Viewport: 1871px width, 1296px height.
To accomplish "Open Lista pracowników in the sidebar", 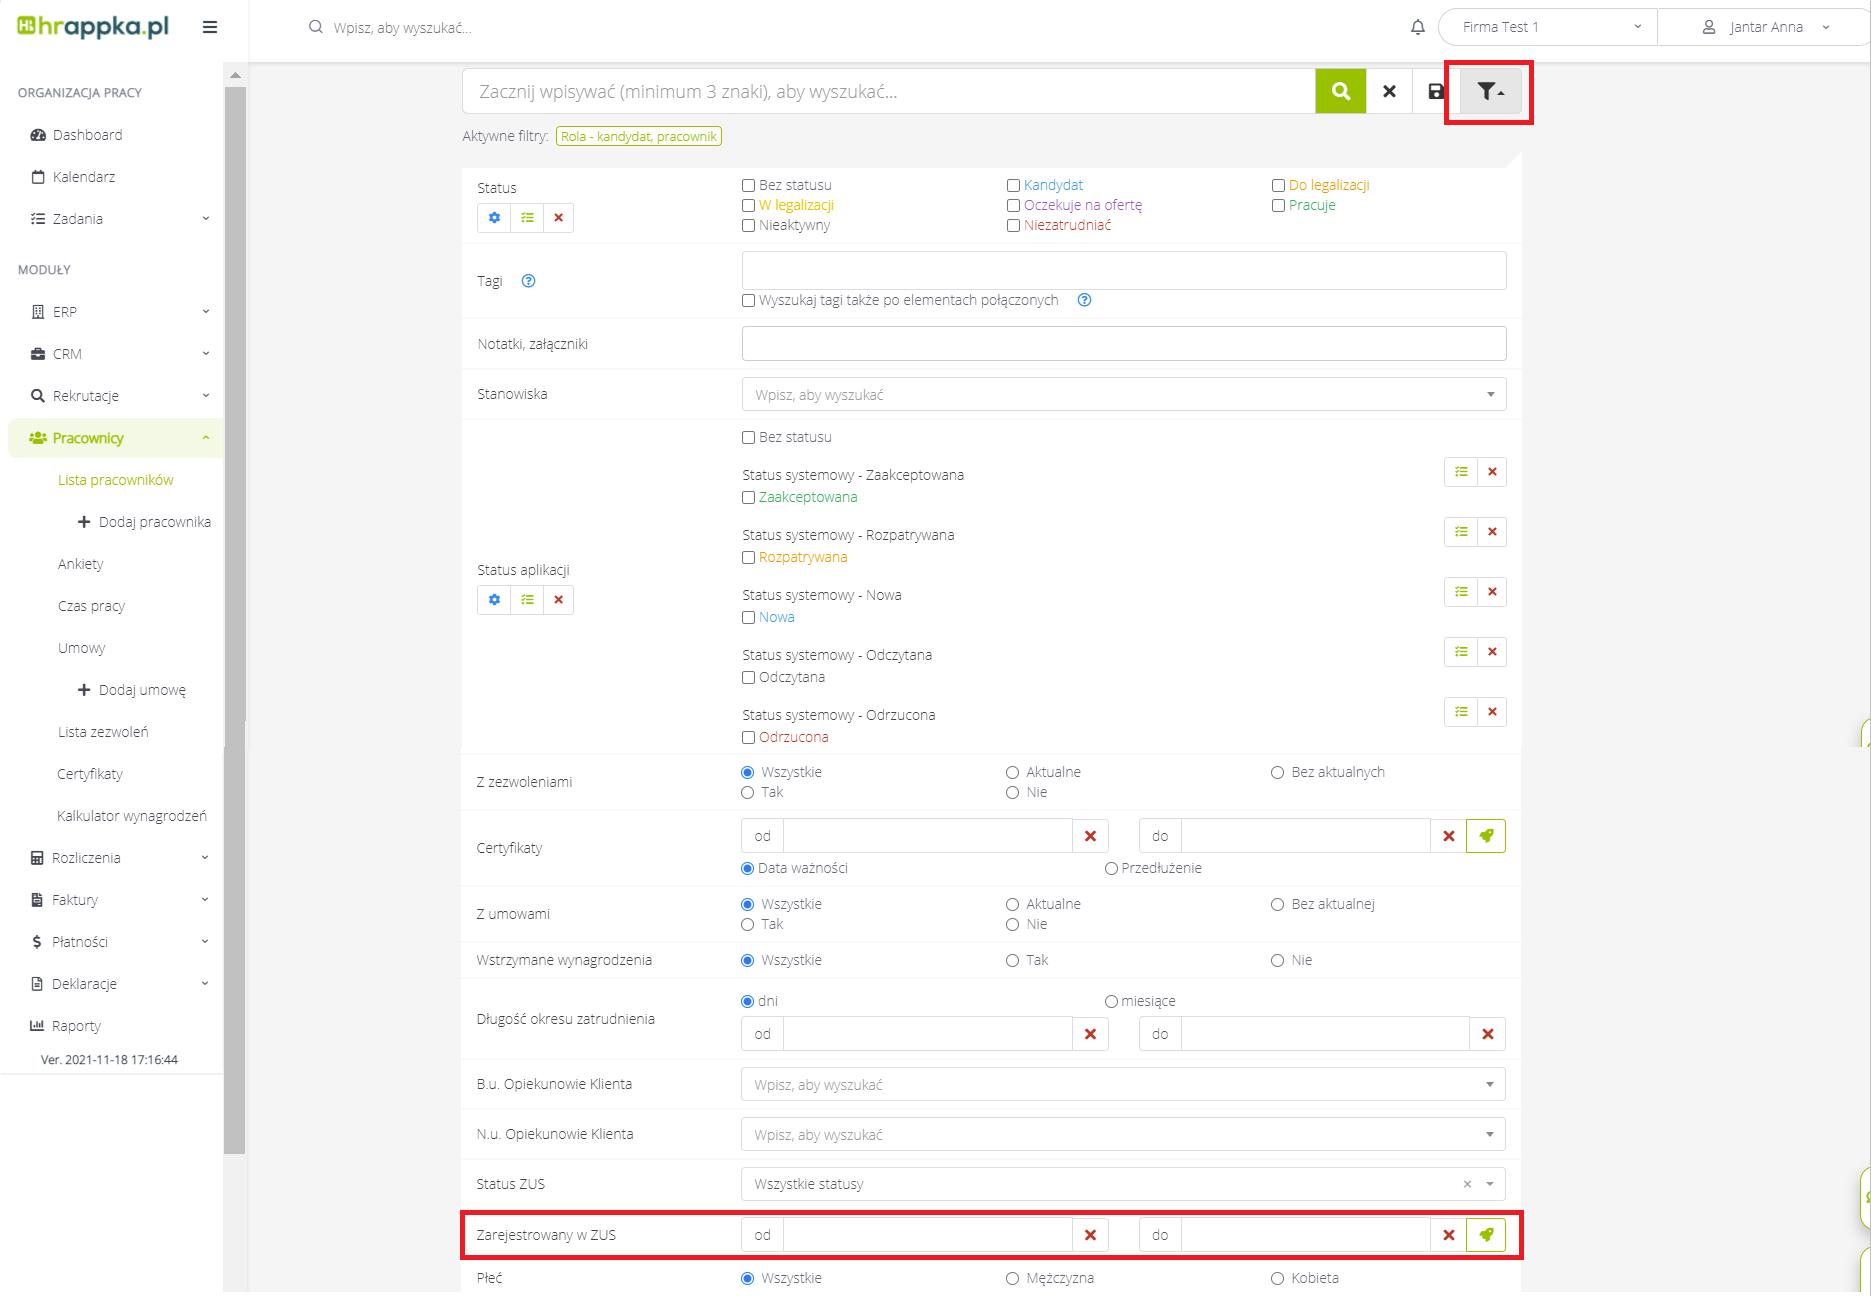I will [116, 480].
